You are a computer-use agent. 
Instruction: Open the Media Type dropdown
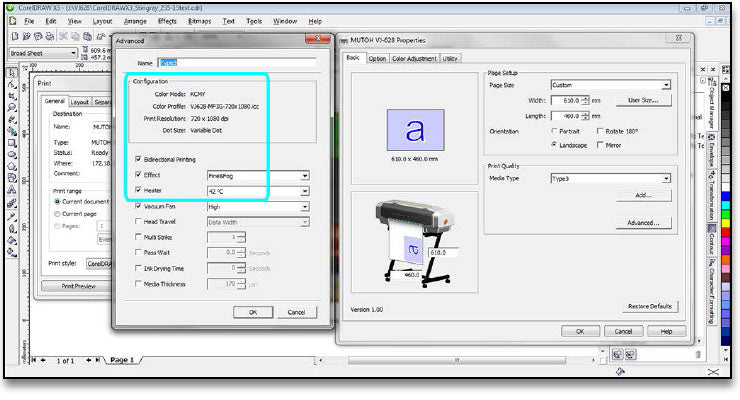(665, 178)
